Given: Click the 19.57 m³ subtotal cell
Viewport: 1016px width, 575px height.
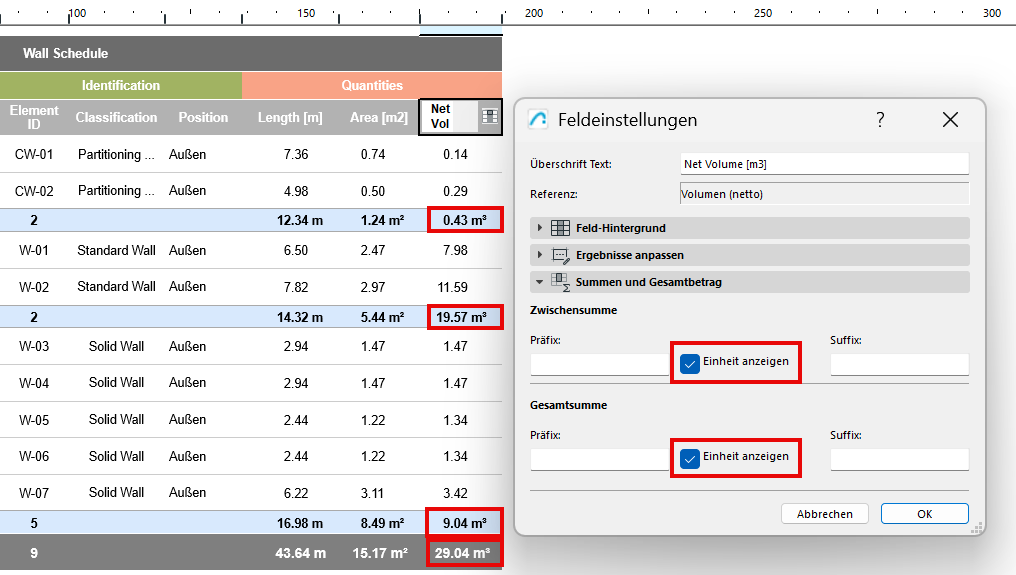Looking at the screenshot, I should pyautogui.click(x=465, y=317).
